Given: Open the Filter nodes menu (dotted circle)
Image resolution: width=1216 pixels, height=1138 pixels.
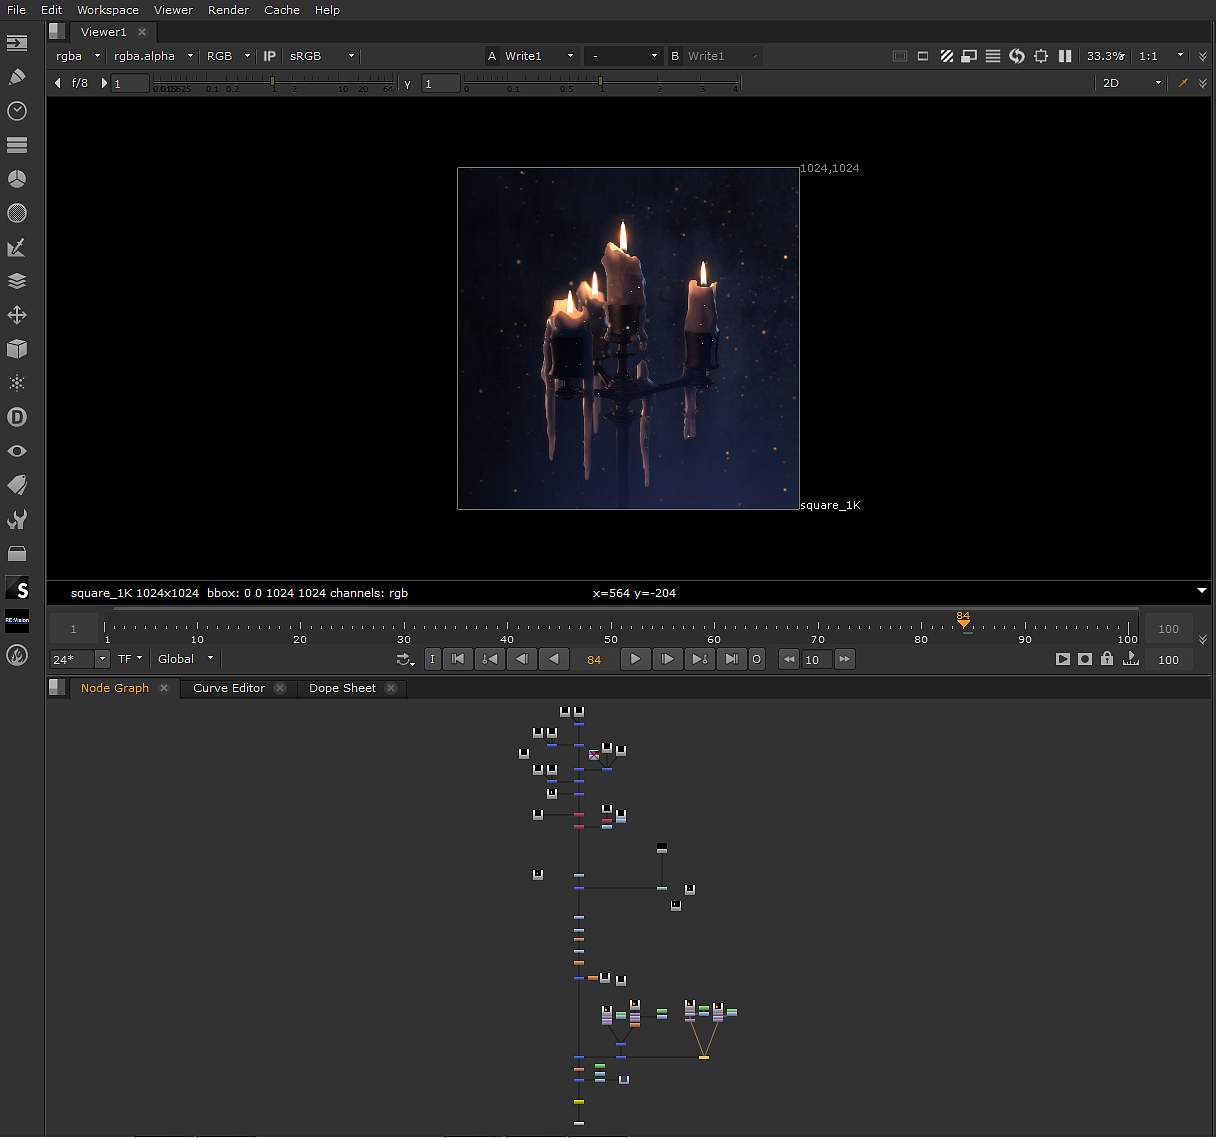Looking at the screenshot, I should 17,213.
